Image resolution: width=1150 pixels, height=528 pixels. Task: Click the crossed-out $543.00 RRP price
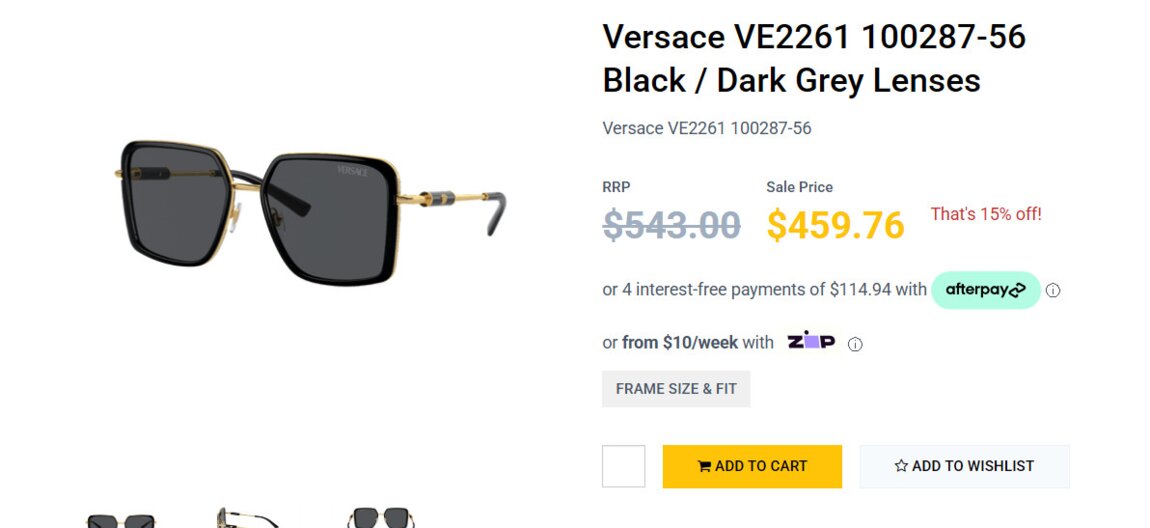(671, 225)
